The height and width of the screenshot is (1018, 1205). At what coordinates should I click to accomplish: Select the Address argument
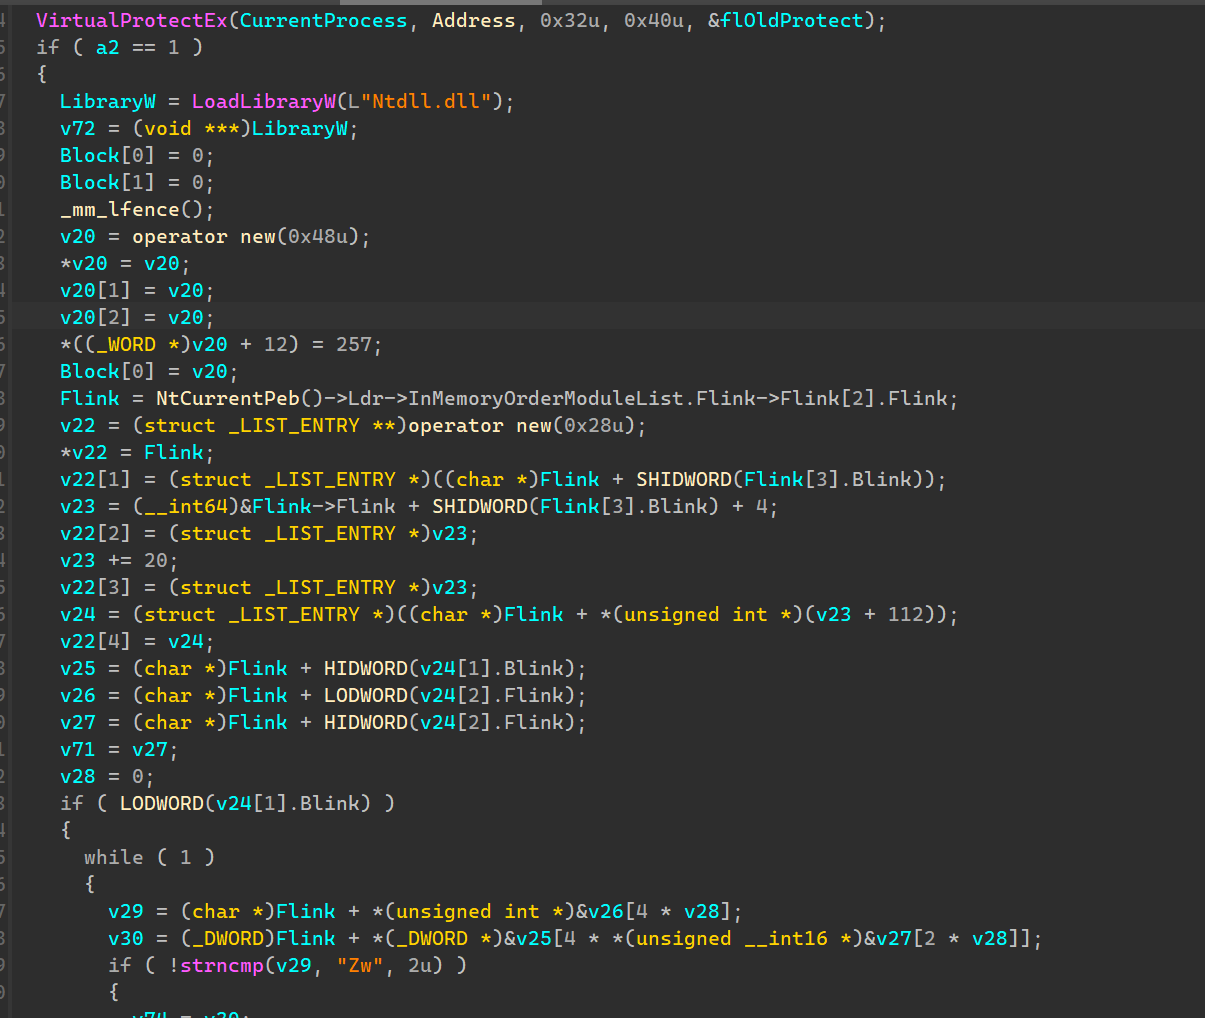pos(473,20)
